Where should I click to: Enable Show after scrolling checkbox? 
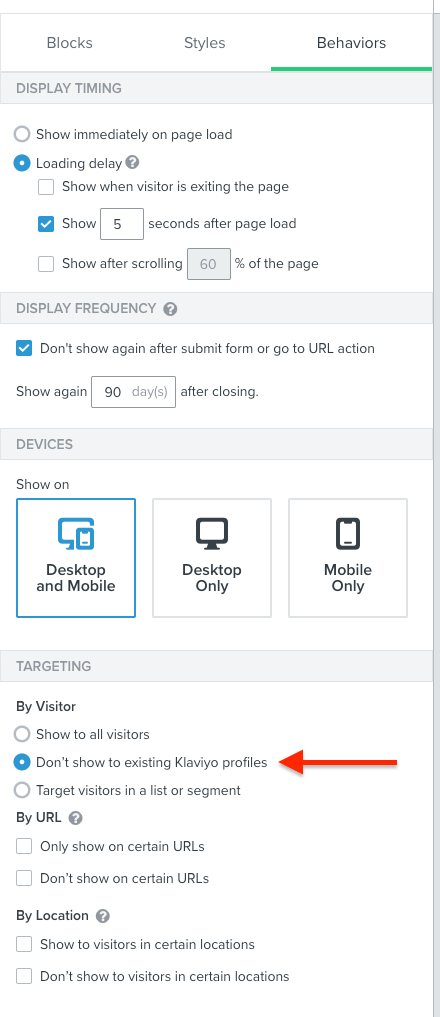(x=46, y=264)
